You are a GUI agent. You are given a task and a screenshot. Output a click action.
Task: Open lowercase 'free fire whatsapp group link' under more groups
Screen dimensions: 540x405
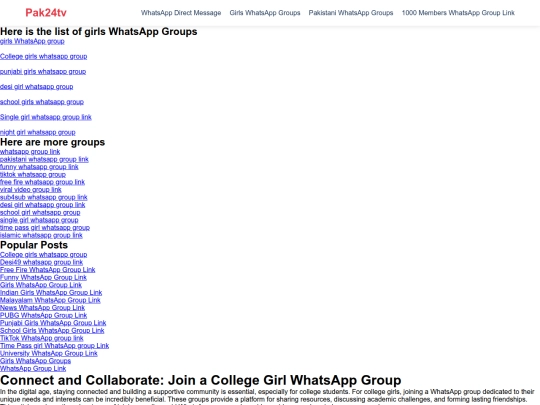pyautogui.click(x=42, y=182)
